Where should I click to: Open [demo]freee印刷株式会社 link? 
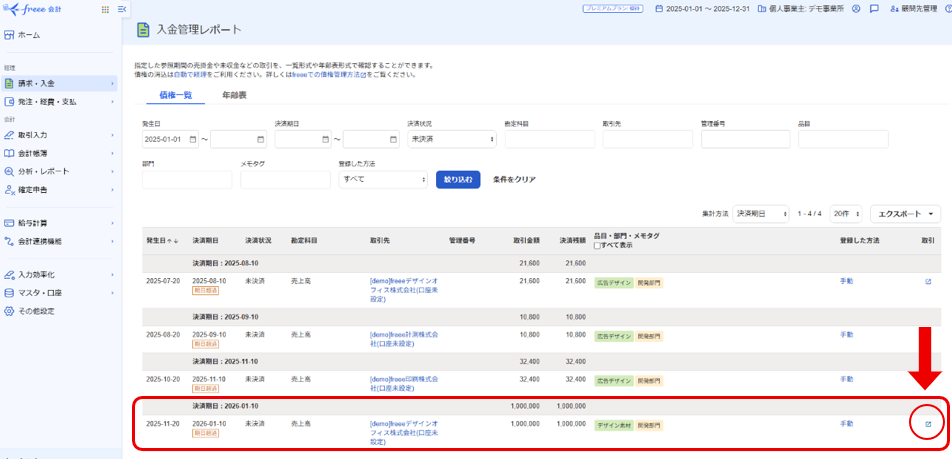click(x=404, y=383)
